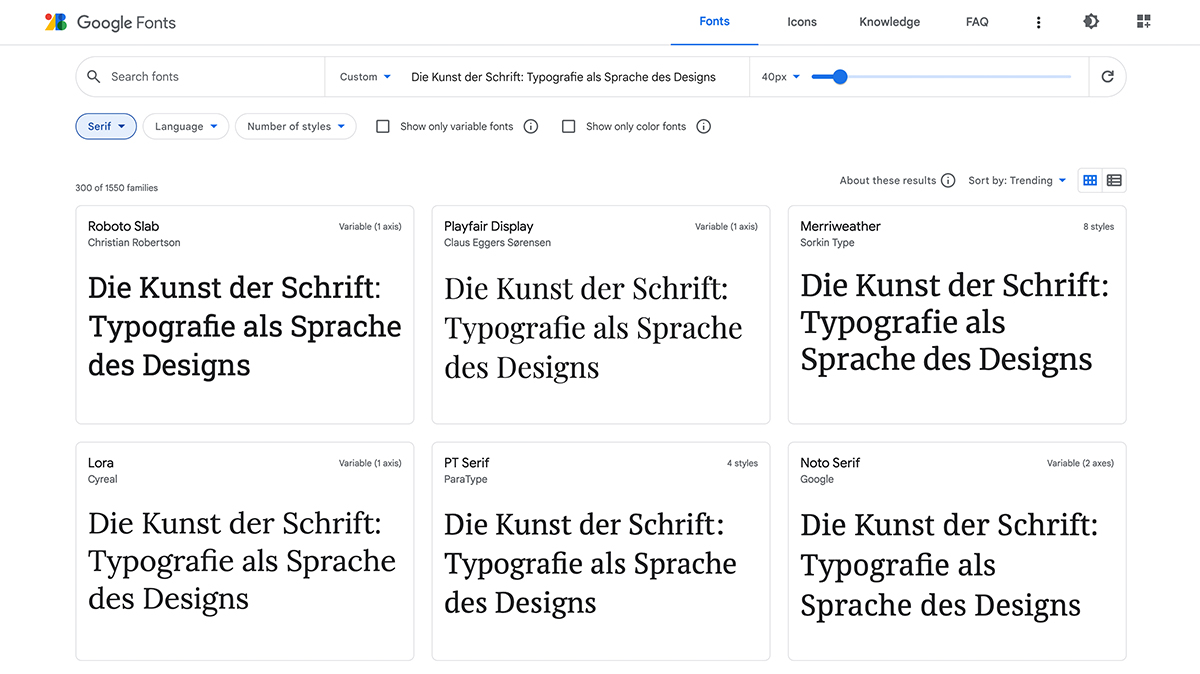Open the Lora font card
Screen dimensions: 1200x674
click(x=245, y=552)
